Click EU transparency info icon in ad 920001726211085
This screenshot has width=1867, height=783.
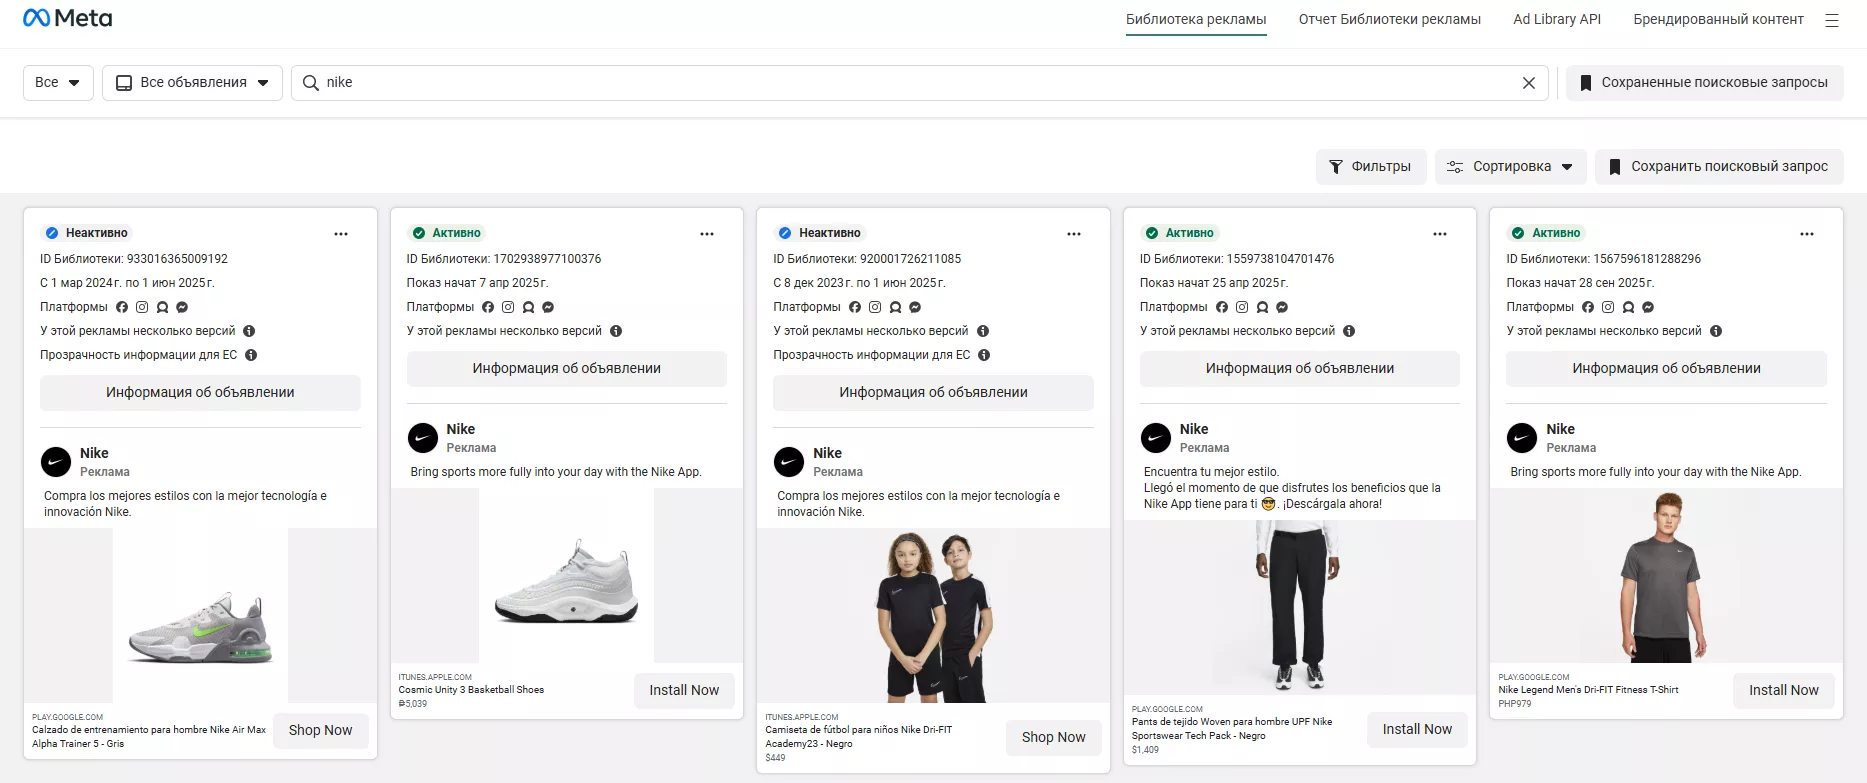(984, 355)
